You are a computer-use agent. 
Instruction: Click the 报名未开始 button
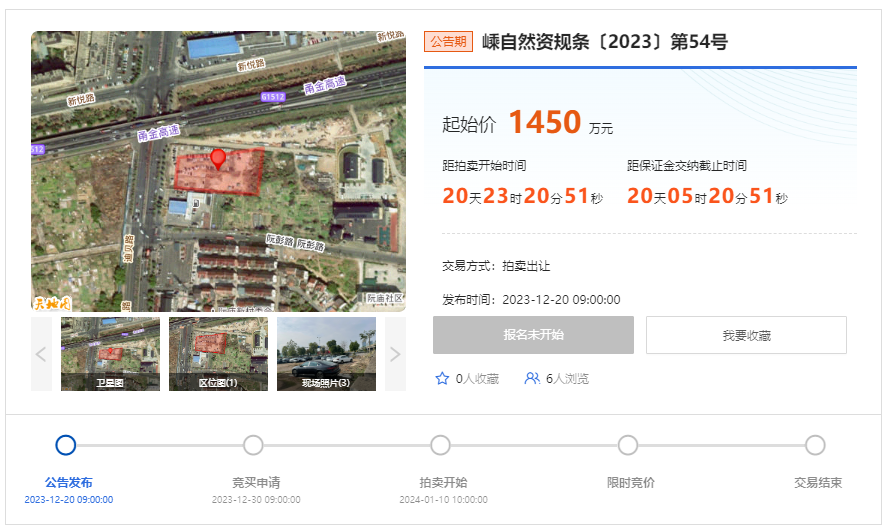[x=533, y=335]
